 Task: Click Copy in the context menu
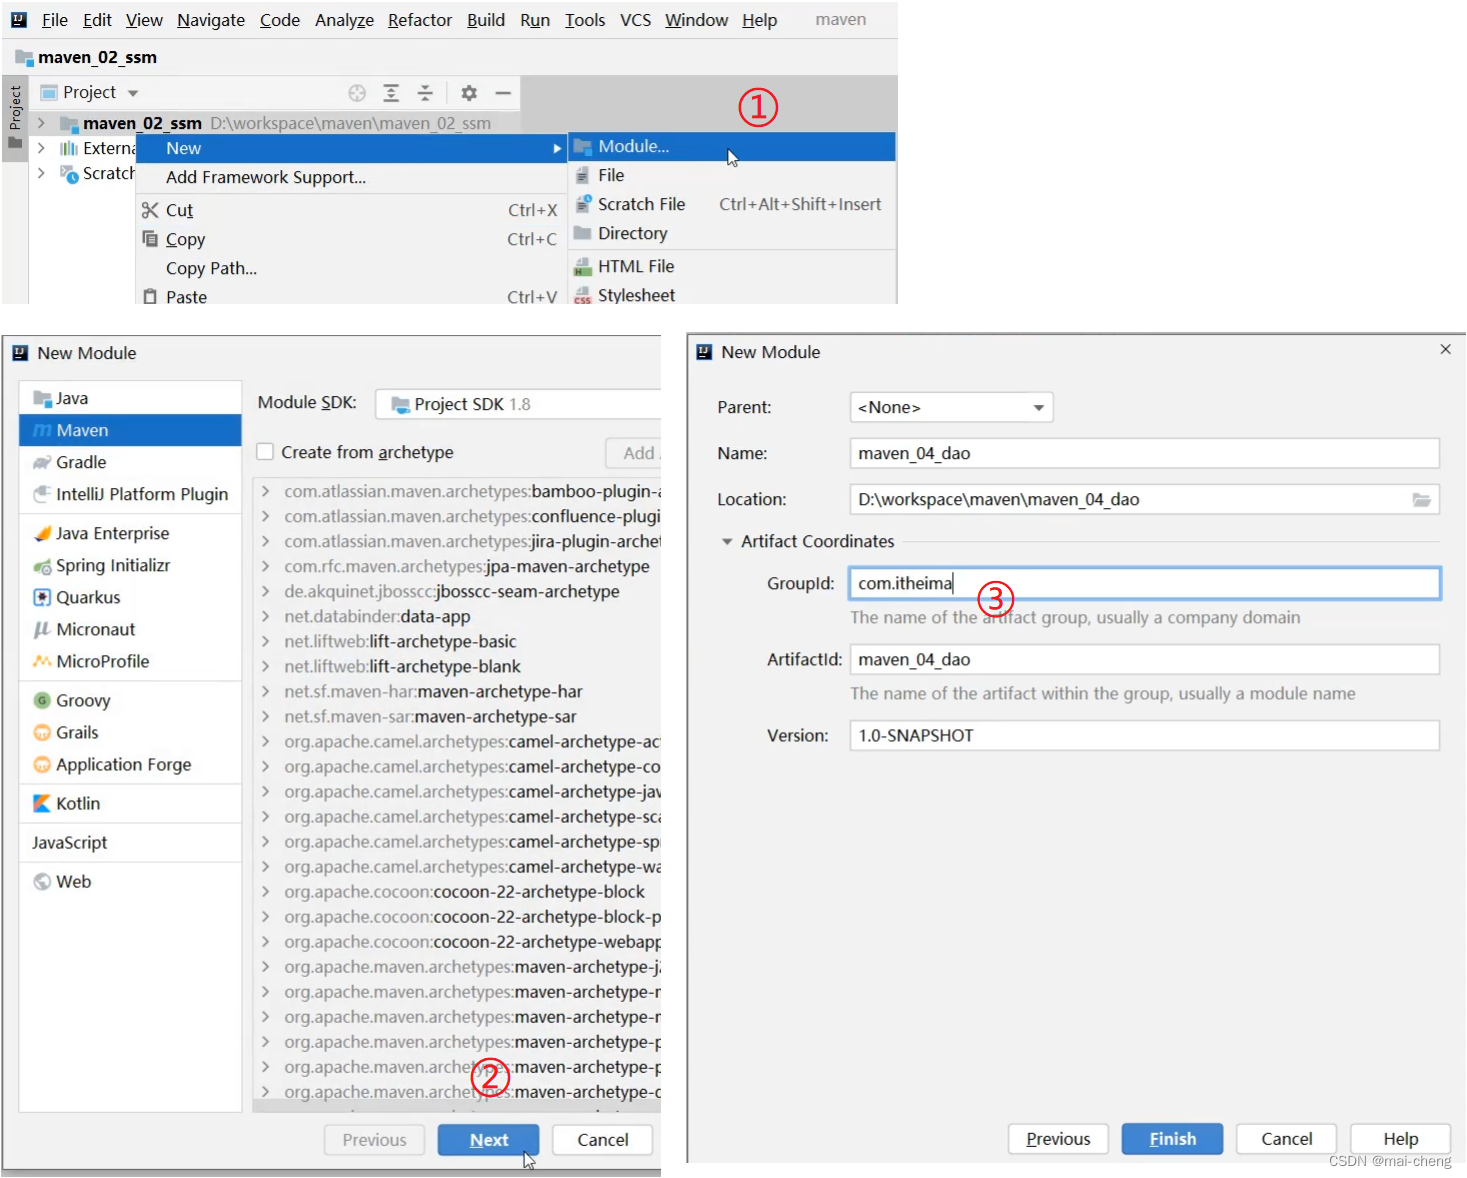350,239
